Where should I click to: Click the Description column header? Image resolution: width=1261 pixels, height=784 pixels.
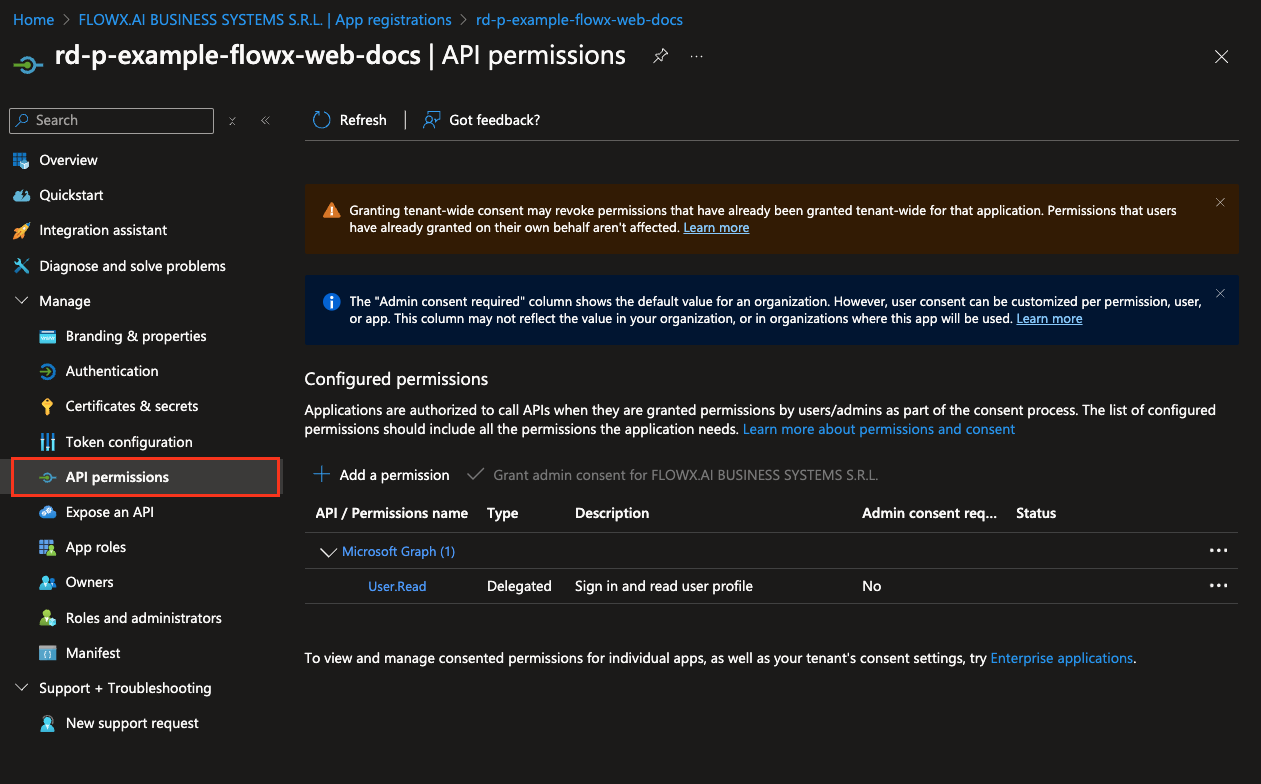click(x=612, y=513)
